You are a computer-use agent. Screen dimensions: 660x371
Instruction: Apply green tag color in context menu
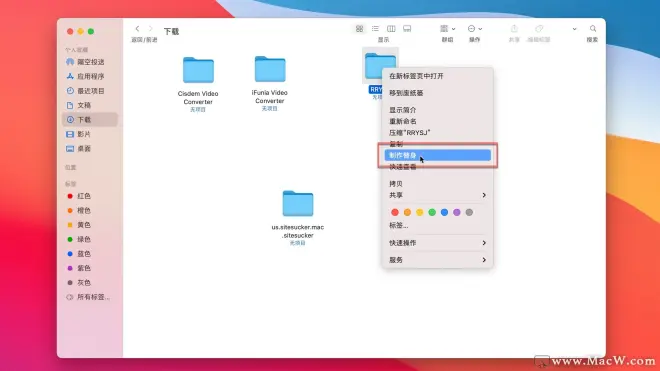[x=432, y=212]
